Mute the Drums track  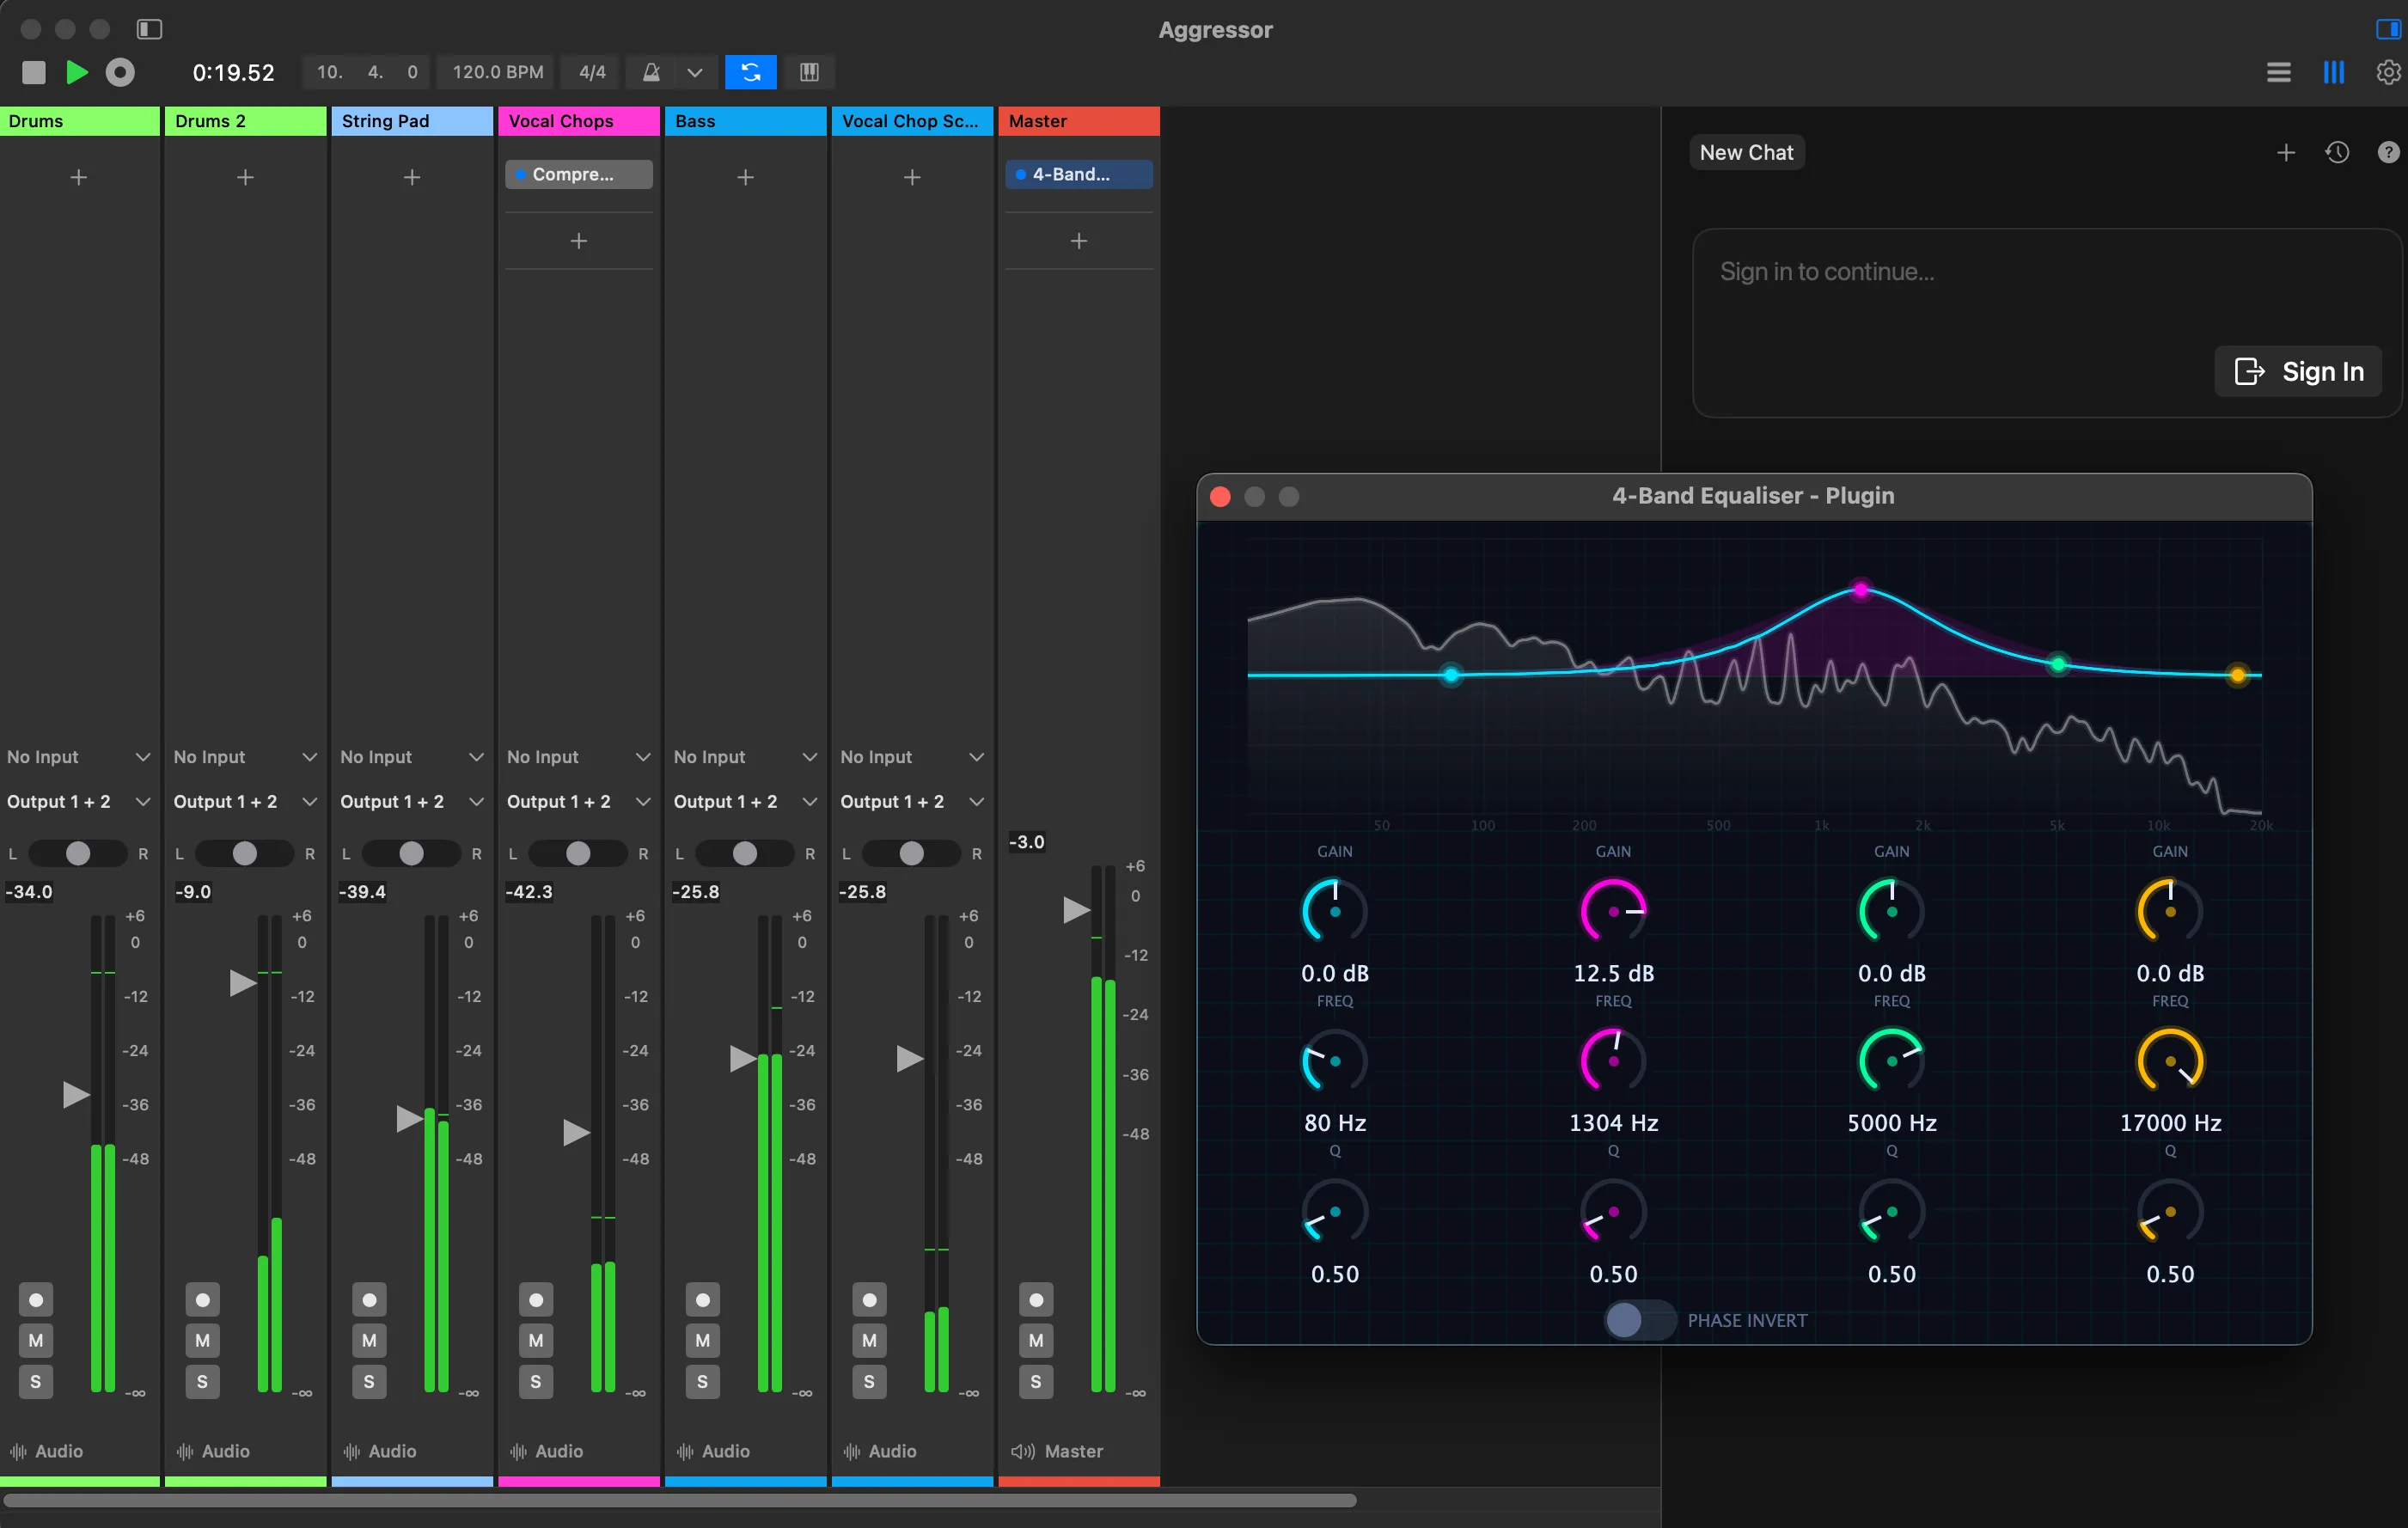pos(36,1340)
